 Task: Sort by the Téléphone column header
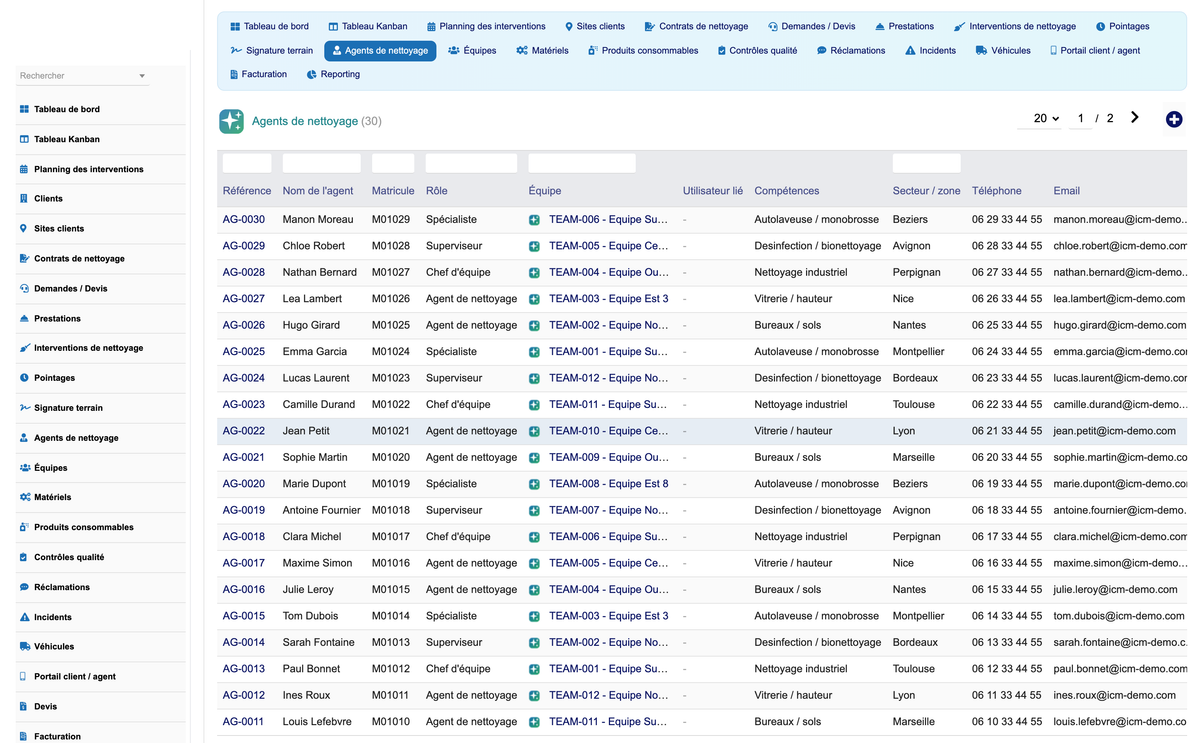(x=997, y=191)
